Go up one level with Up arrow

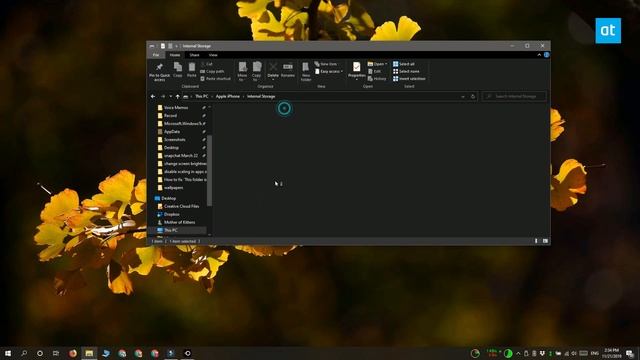[178, 96]
